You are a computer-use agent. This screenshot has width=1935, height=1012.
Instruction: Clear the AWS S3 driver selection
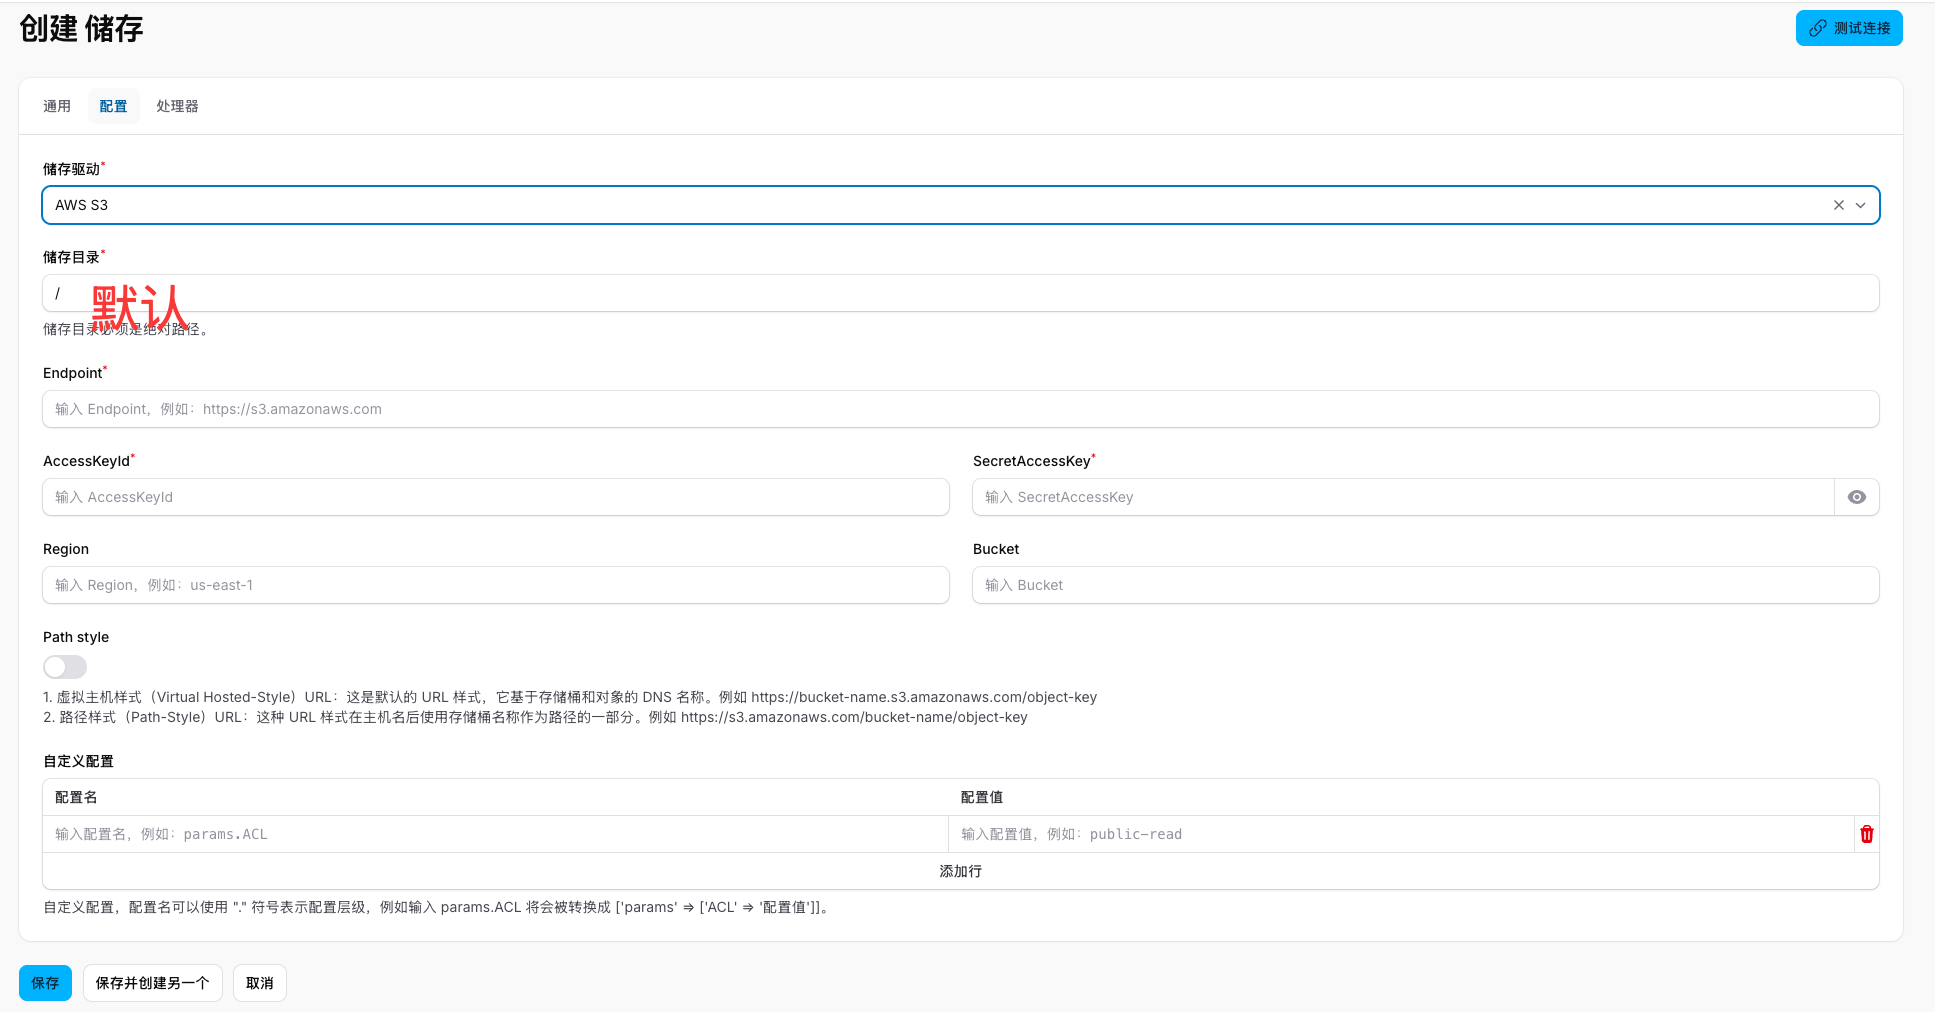[x=1838, y=204]
